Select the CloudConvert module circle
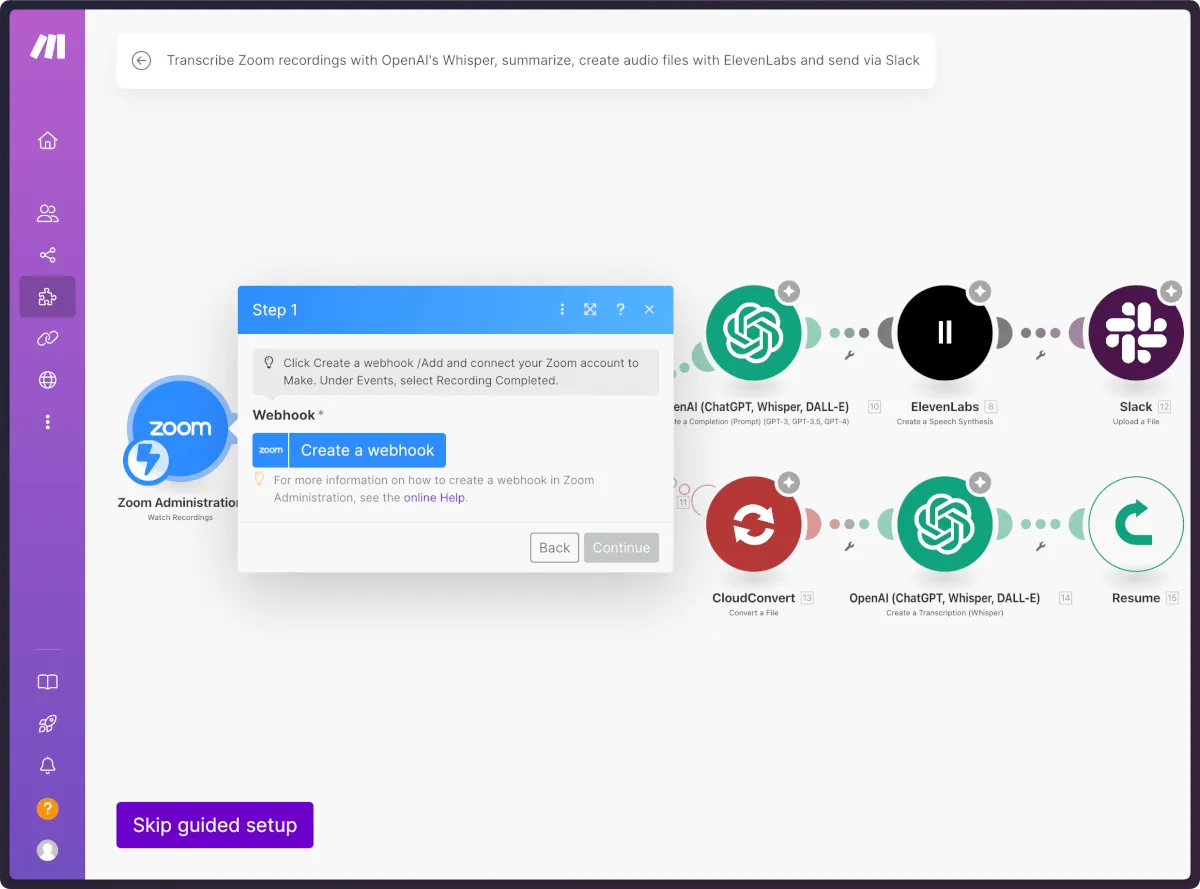1200x889 pixels. [754, 524]
